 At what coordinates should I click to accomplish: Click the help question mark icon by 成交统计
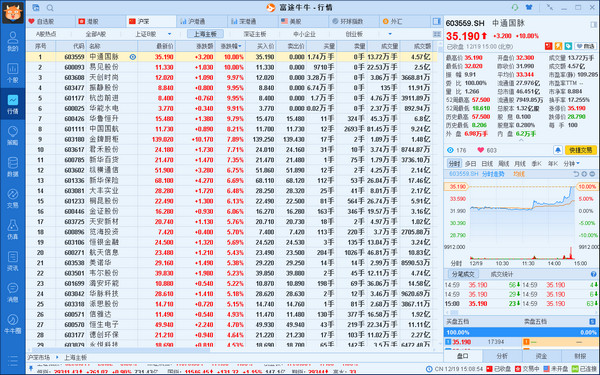pos(593,274)
